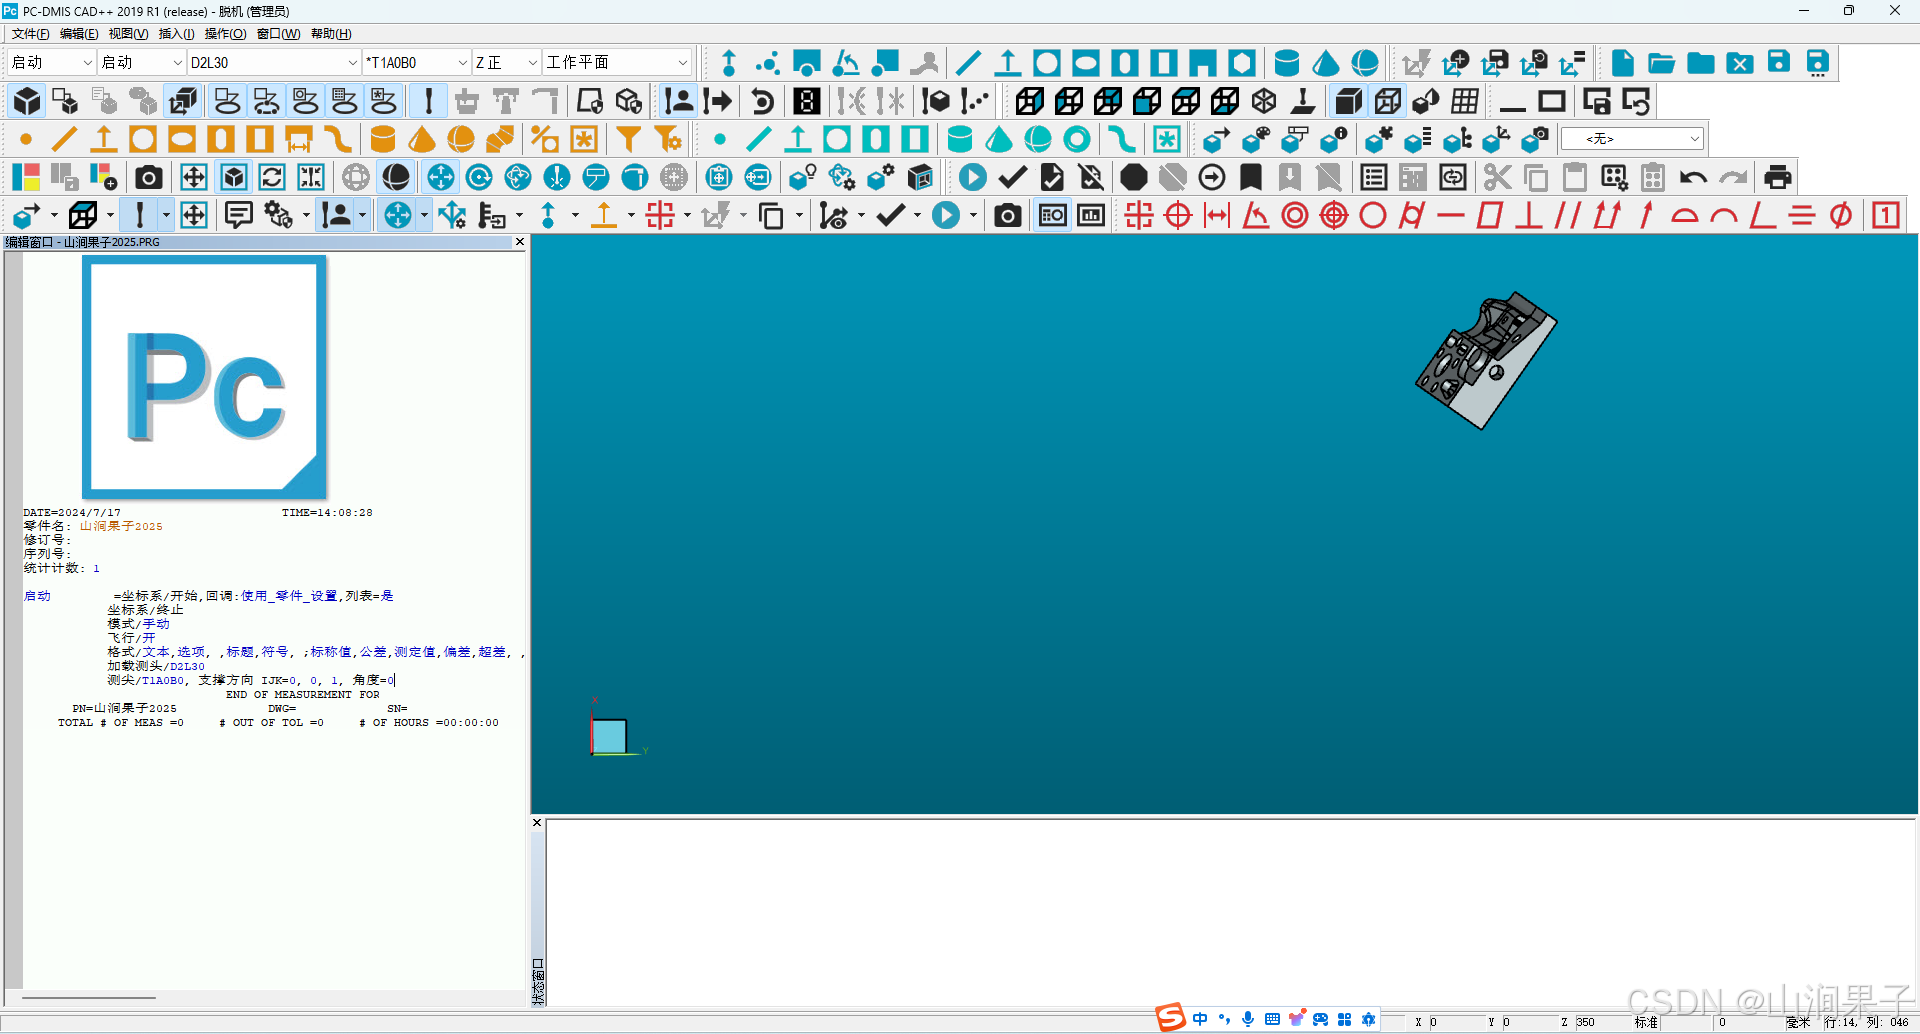Toggle the highlighted translate mode arrows icon

(x=440, y=177)
